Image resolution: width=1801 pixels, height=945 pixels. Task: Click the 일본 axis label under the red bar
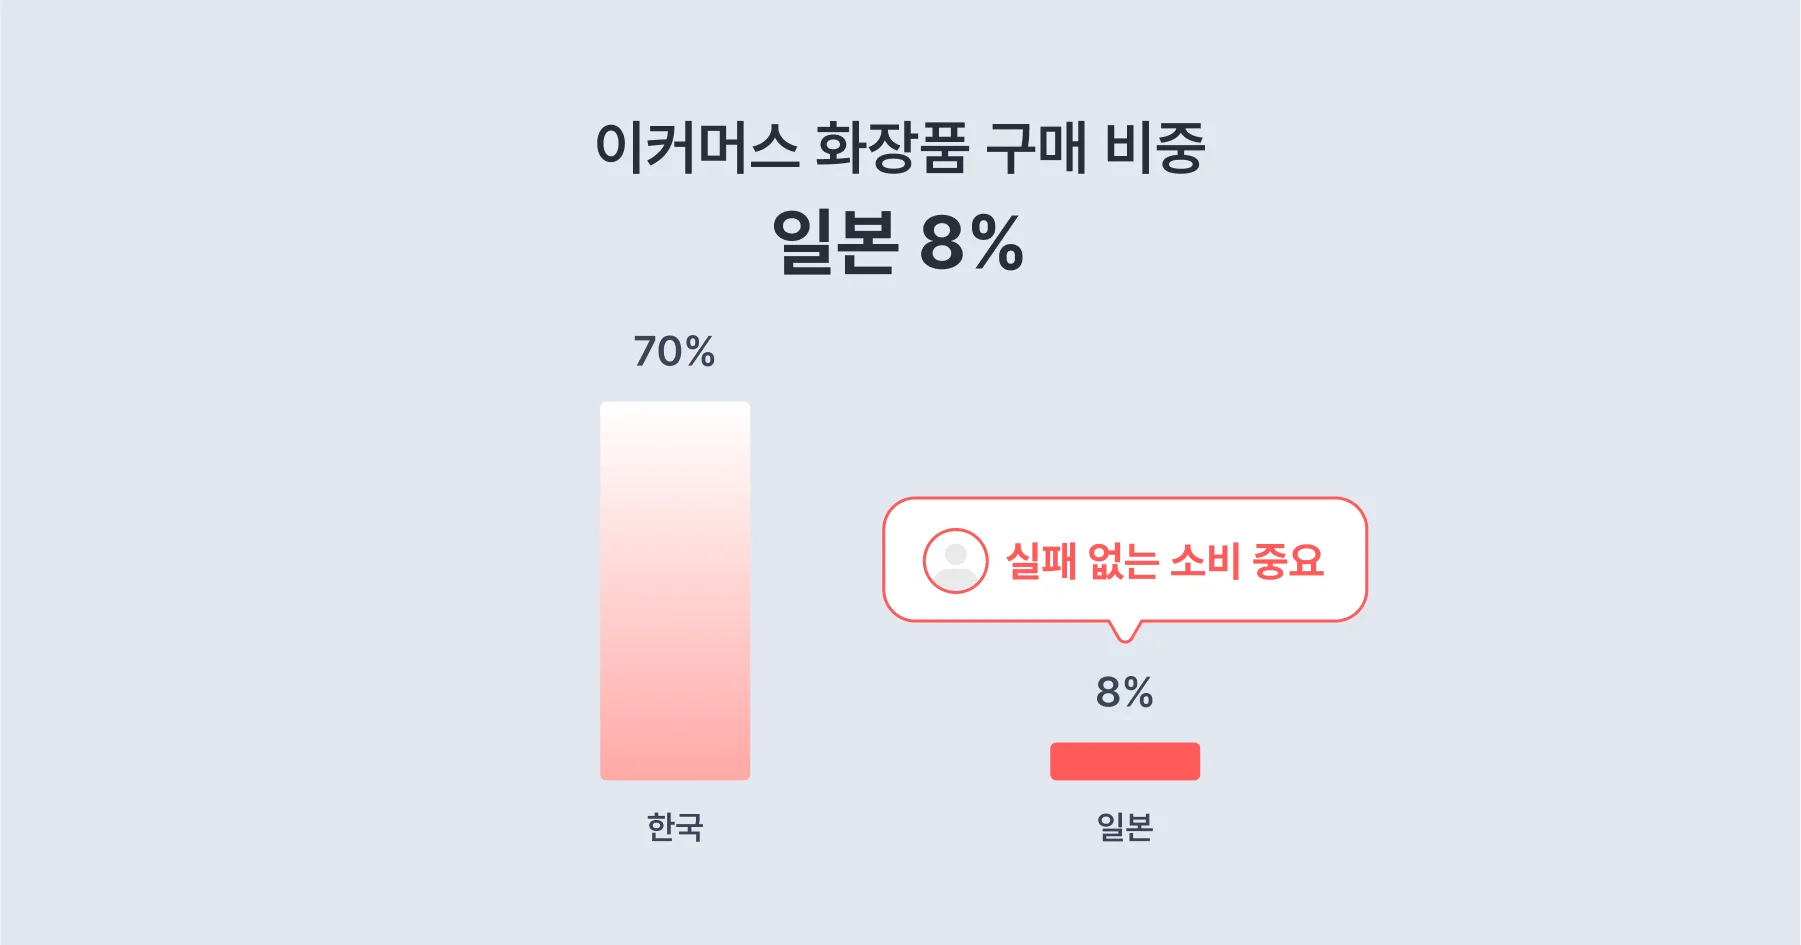point(1125,827)
